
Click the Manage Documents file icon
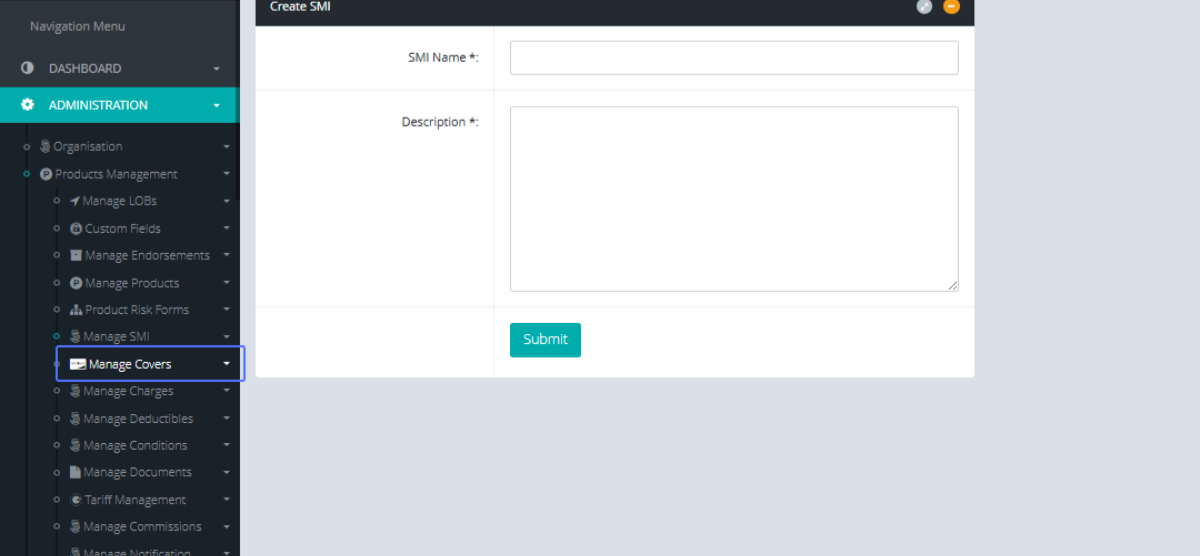pyautogui.click(x=75, y=473)
